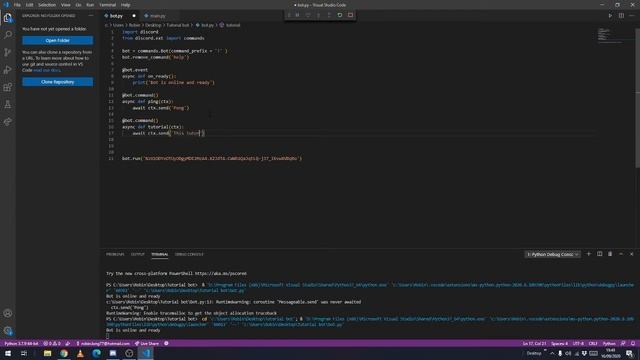Viewport: 640px width, 360px height.
Task: Click the Clone Repository button
Action: tap(58, 82)
